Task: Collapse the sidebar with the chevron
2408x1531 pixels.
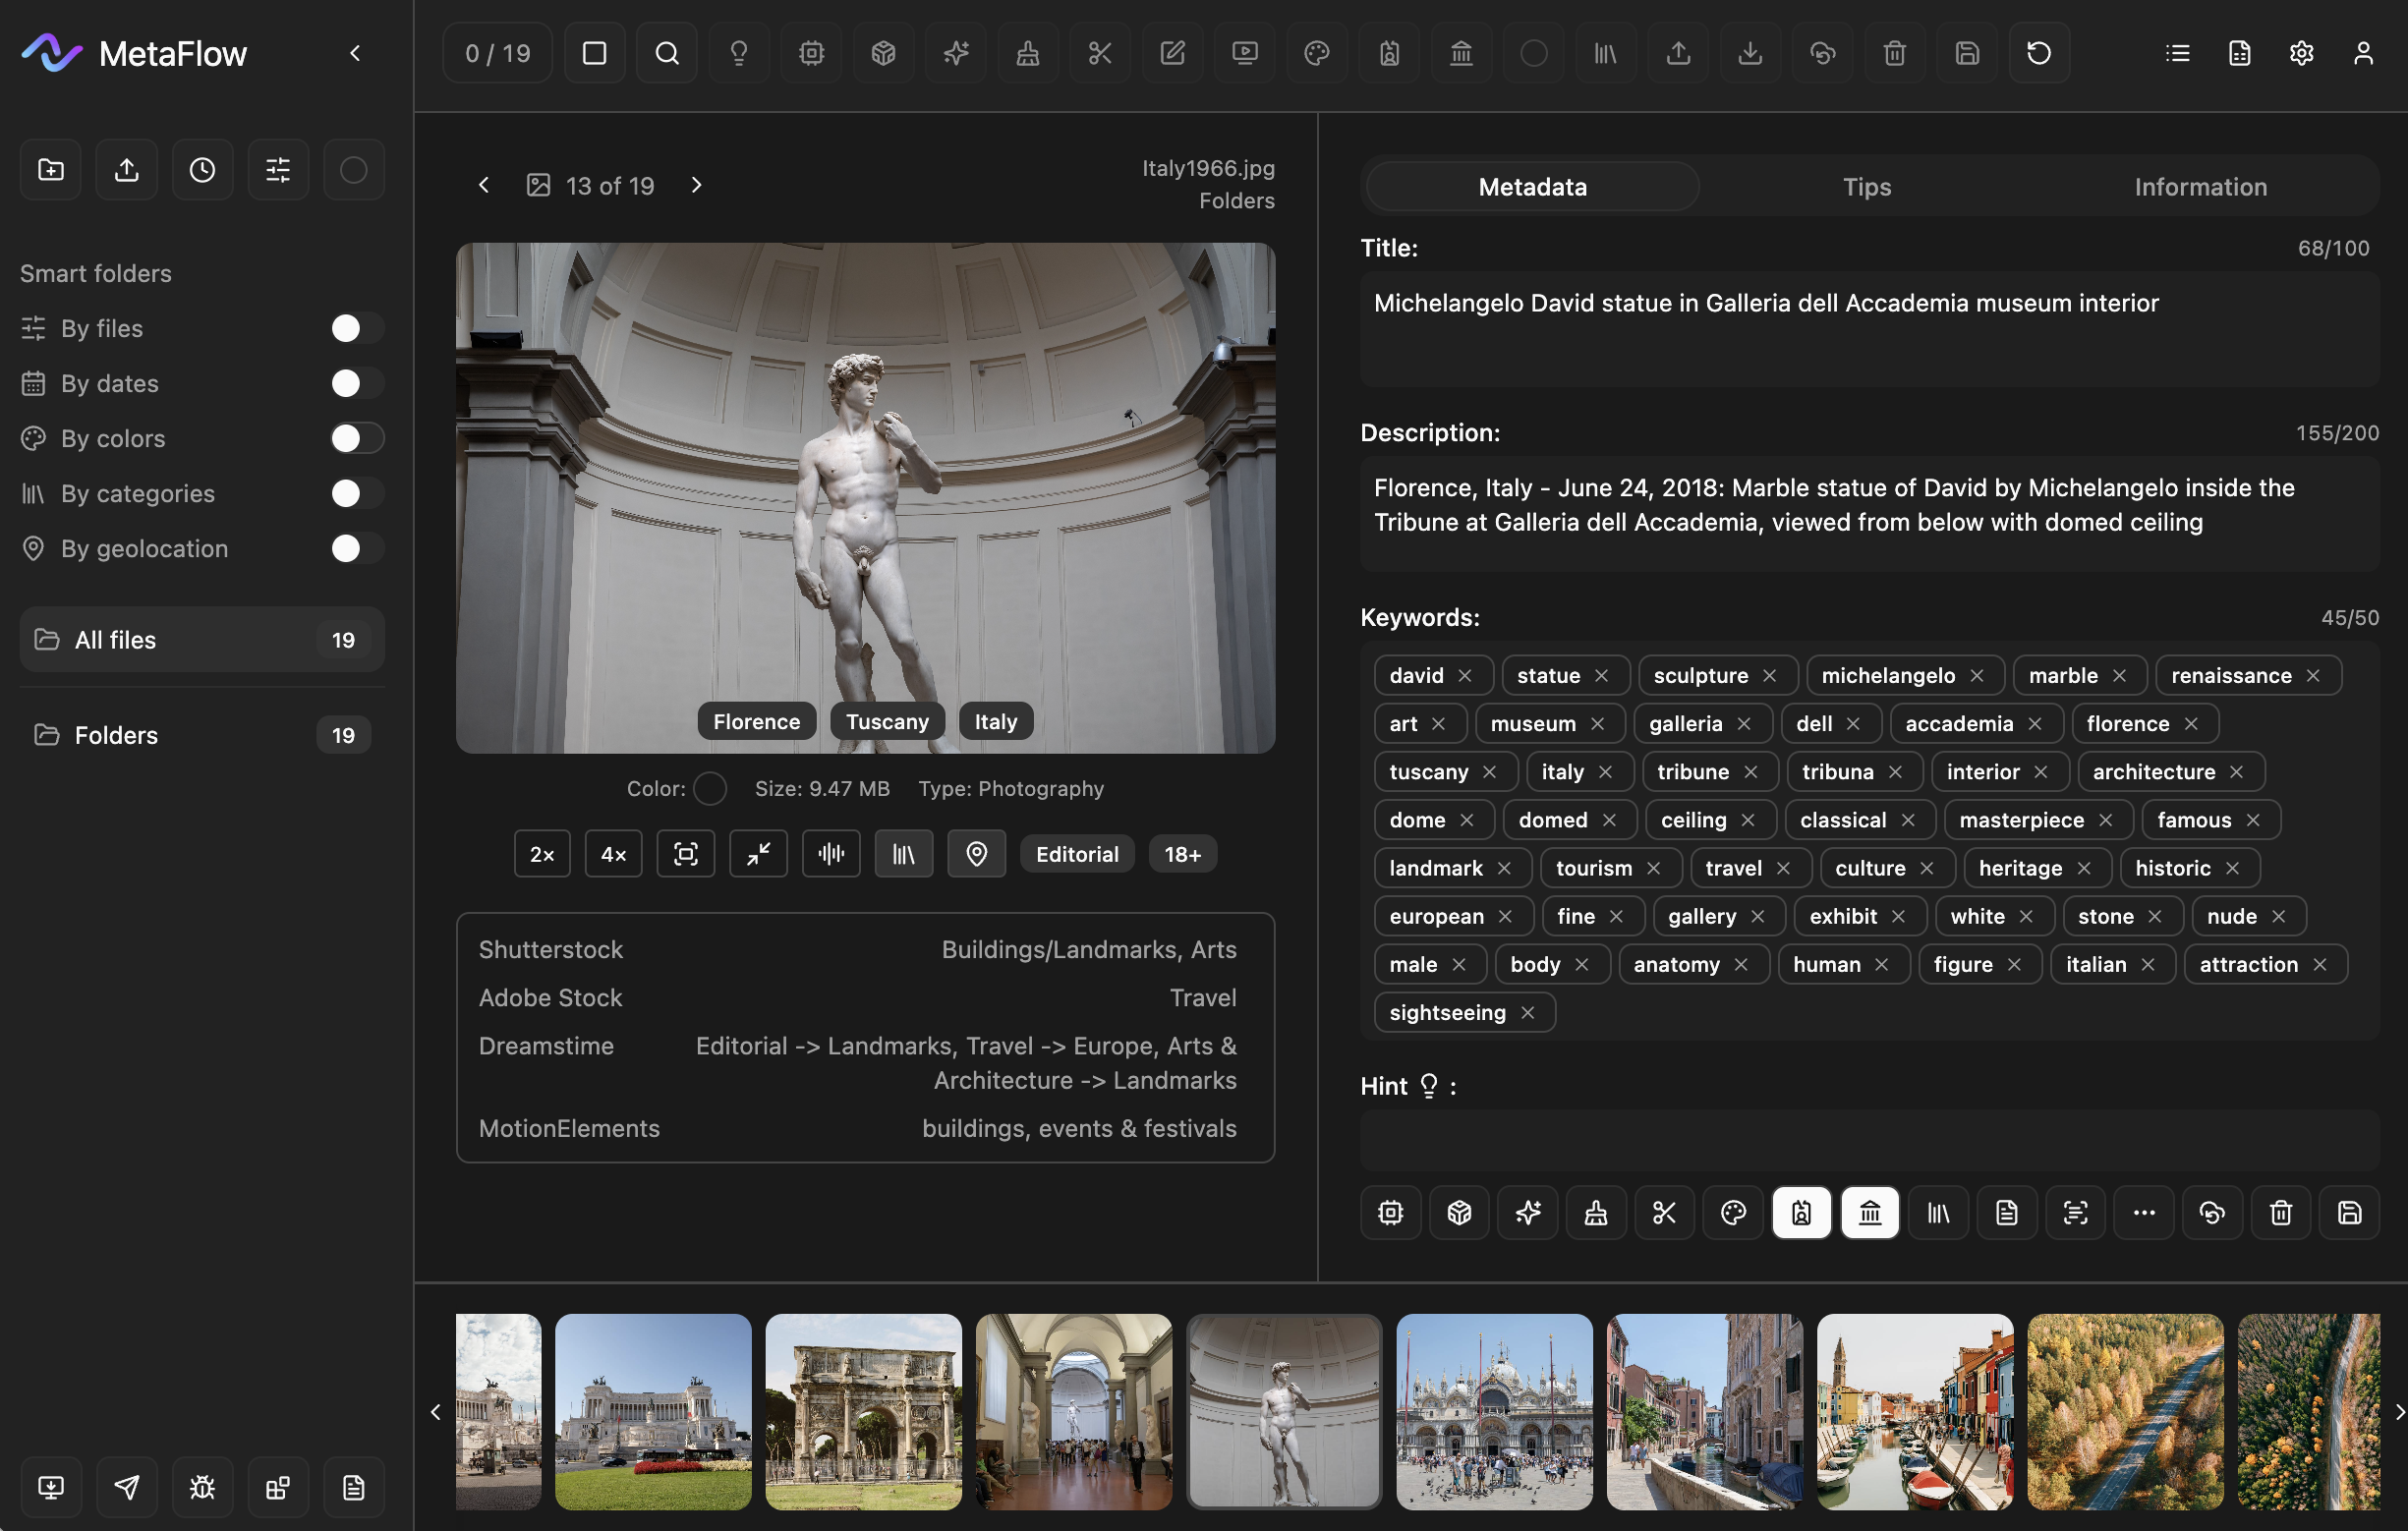Action: [355, 53]
